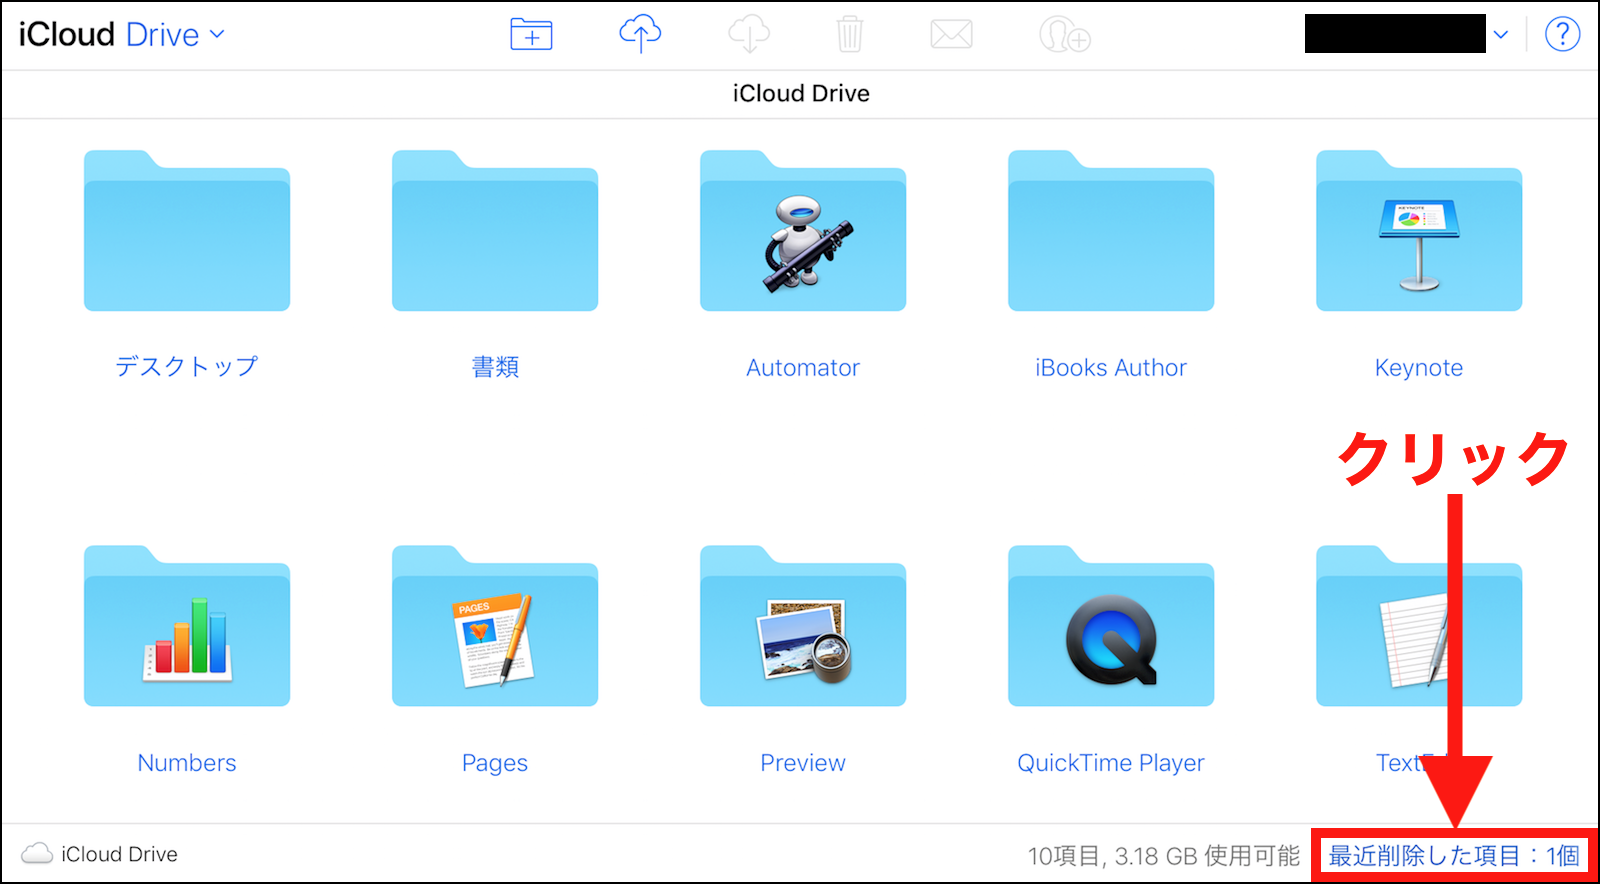The image size is (1600, 884).
Task: Click the upload to iCloud icon
Action: (x=640, y=34)
